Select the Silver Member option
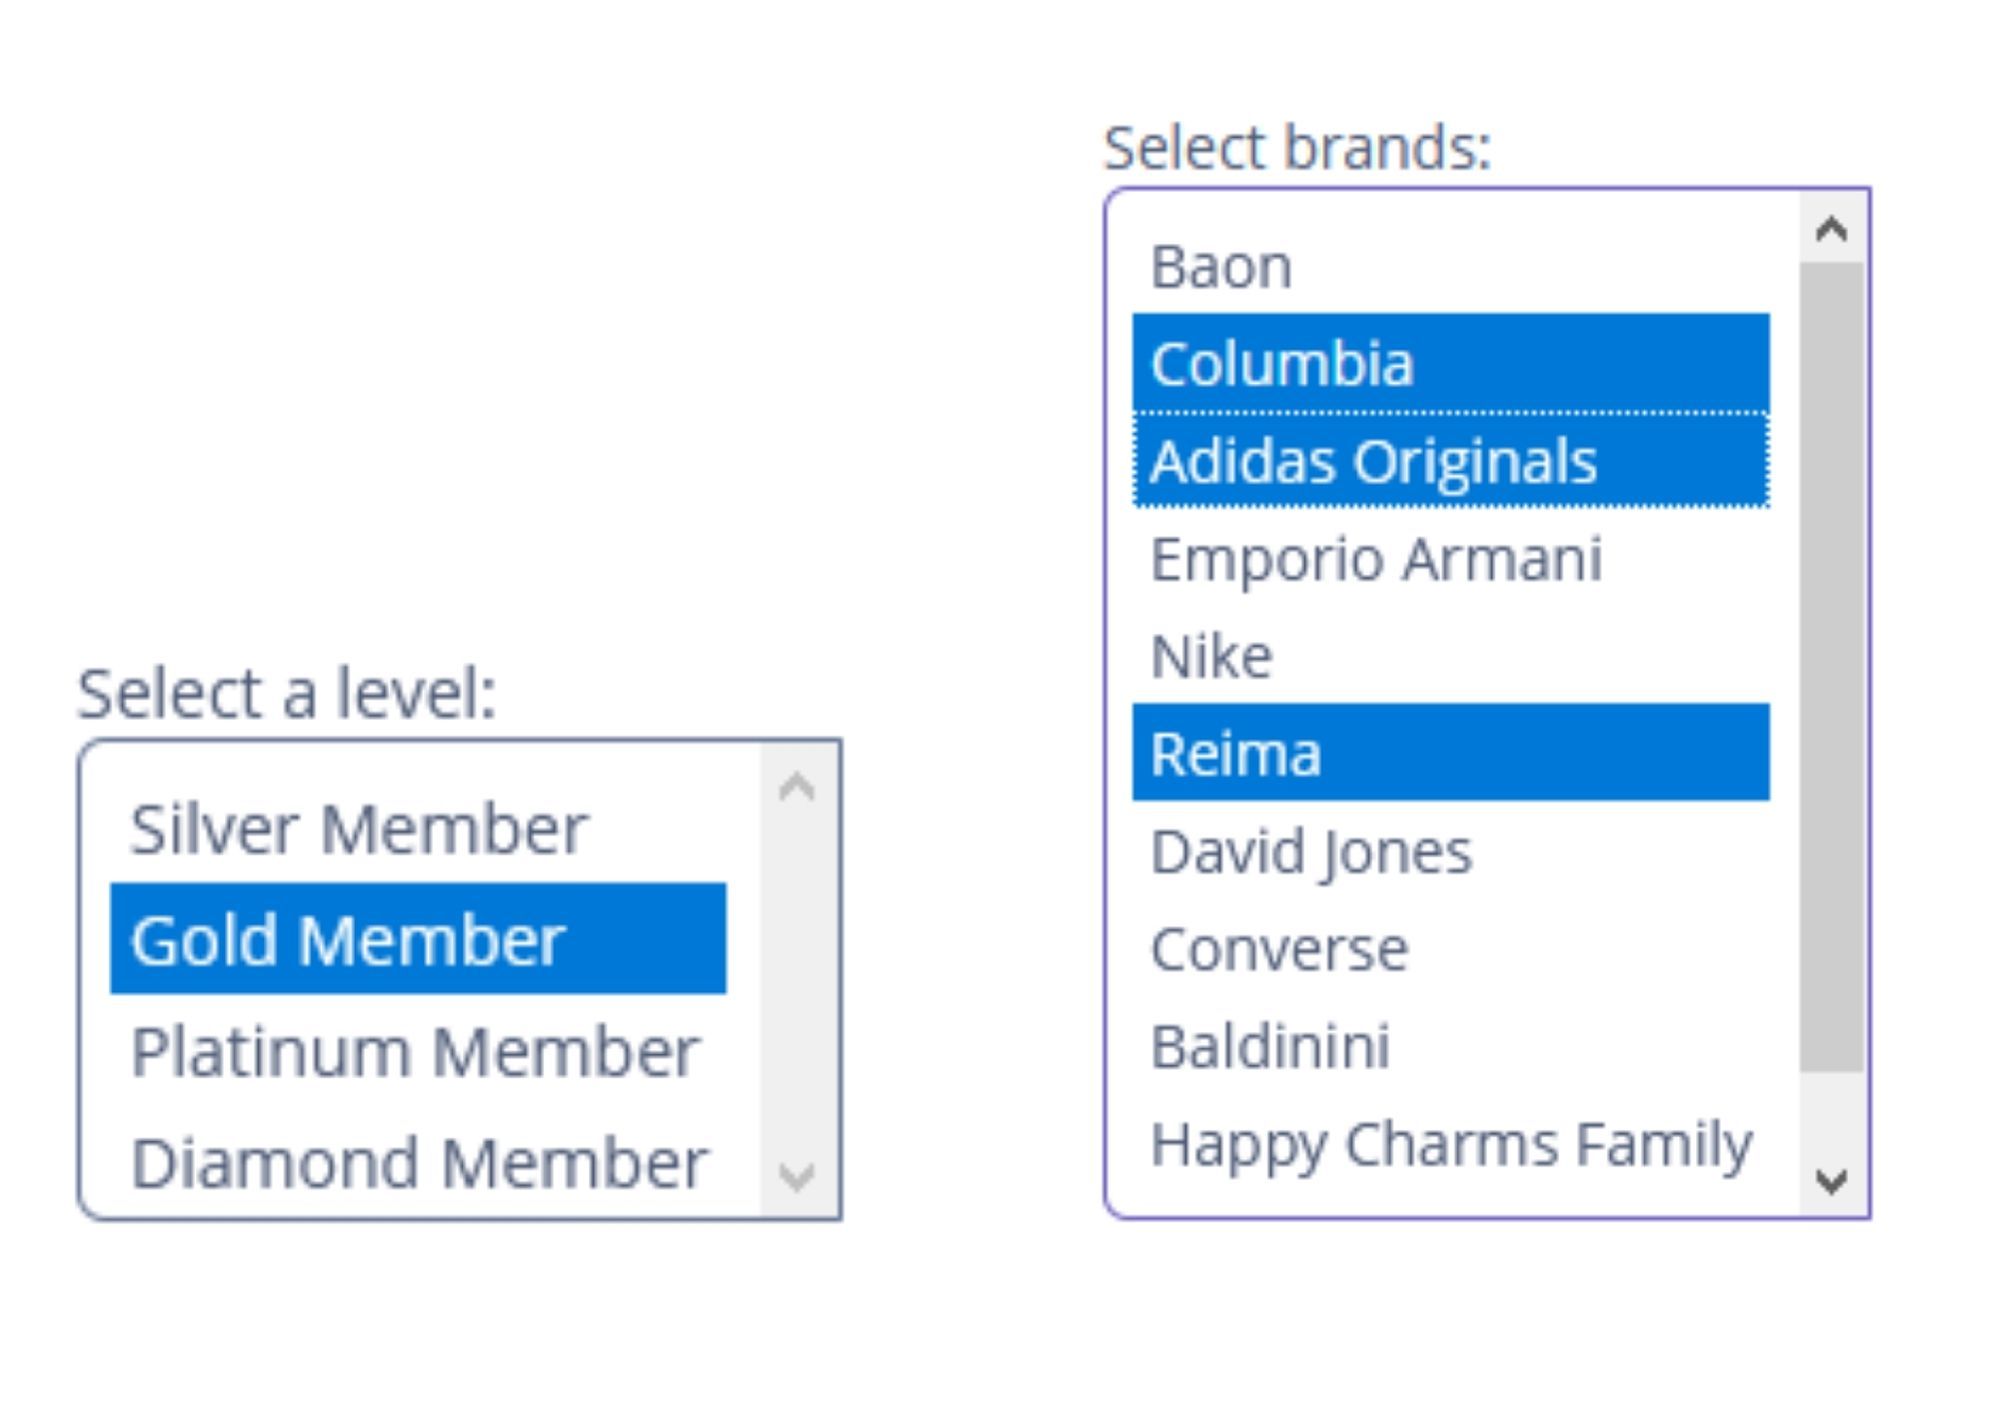The width and height of the screenshot is (2000, 1428). point(418,828)
